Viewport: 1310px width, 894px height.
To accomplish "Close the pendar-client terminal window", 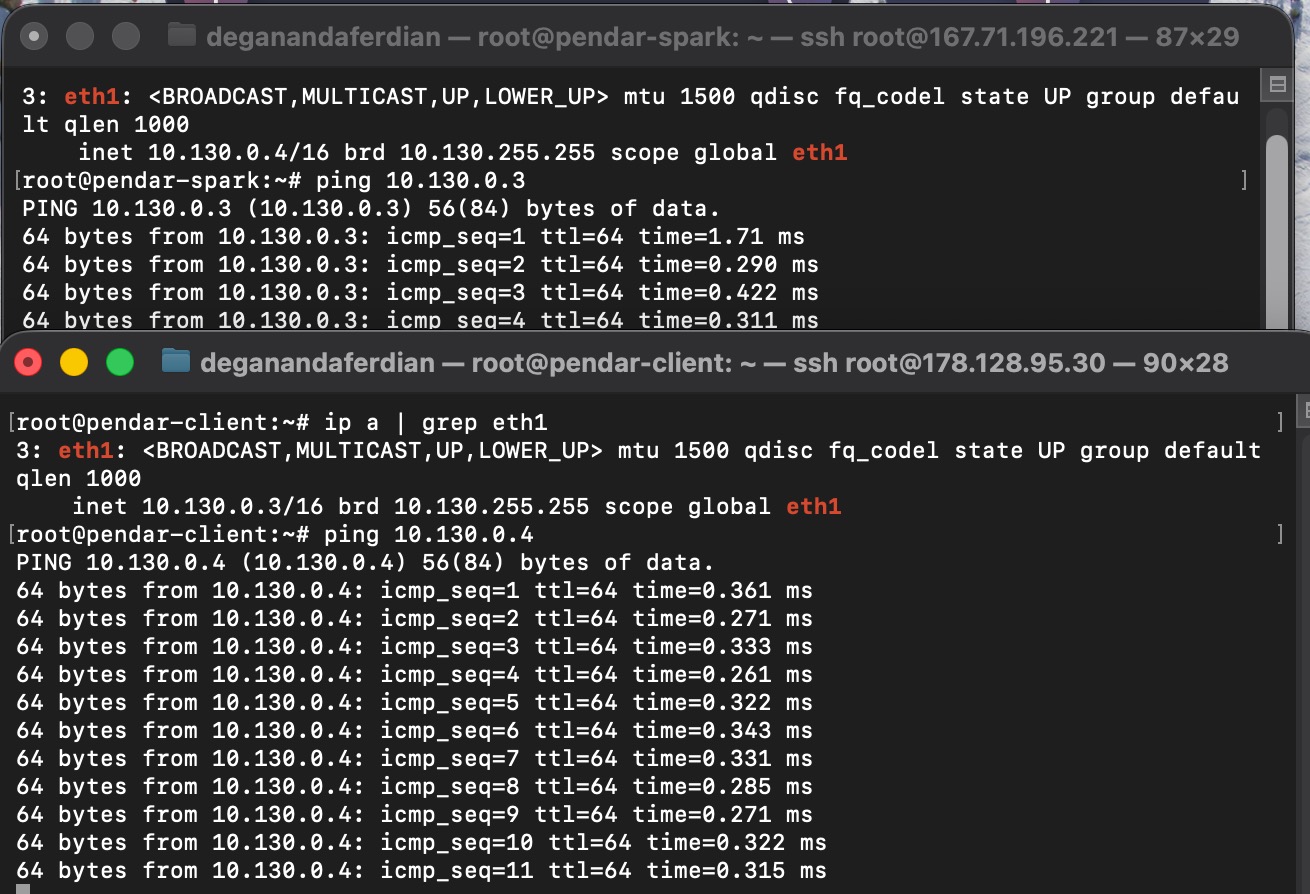I will pos(28,362).
